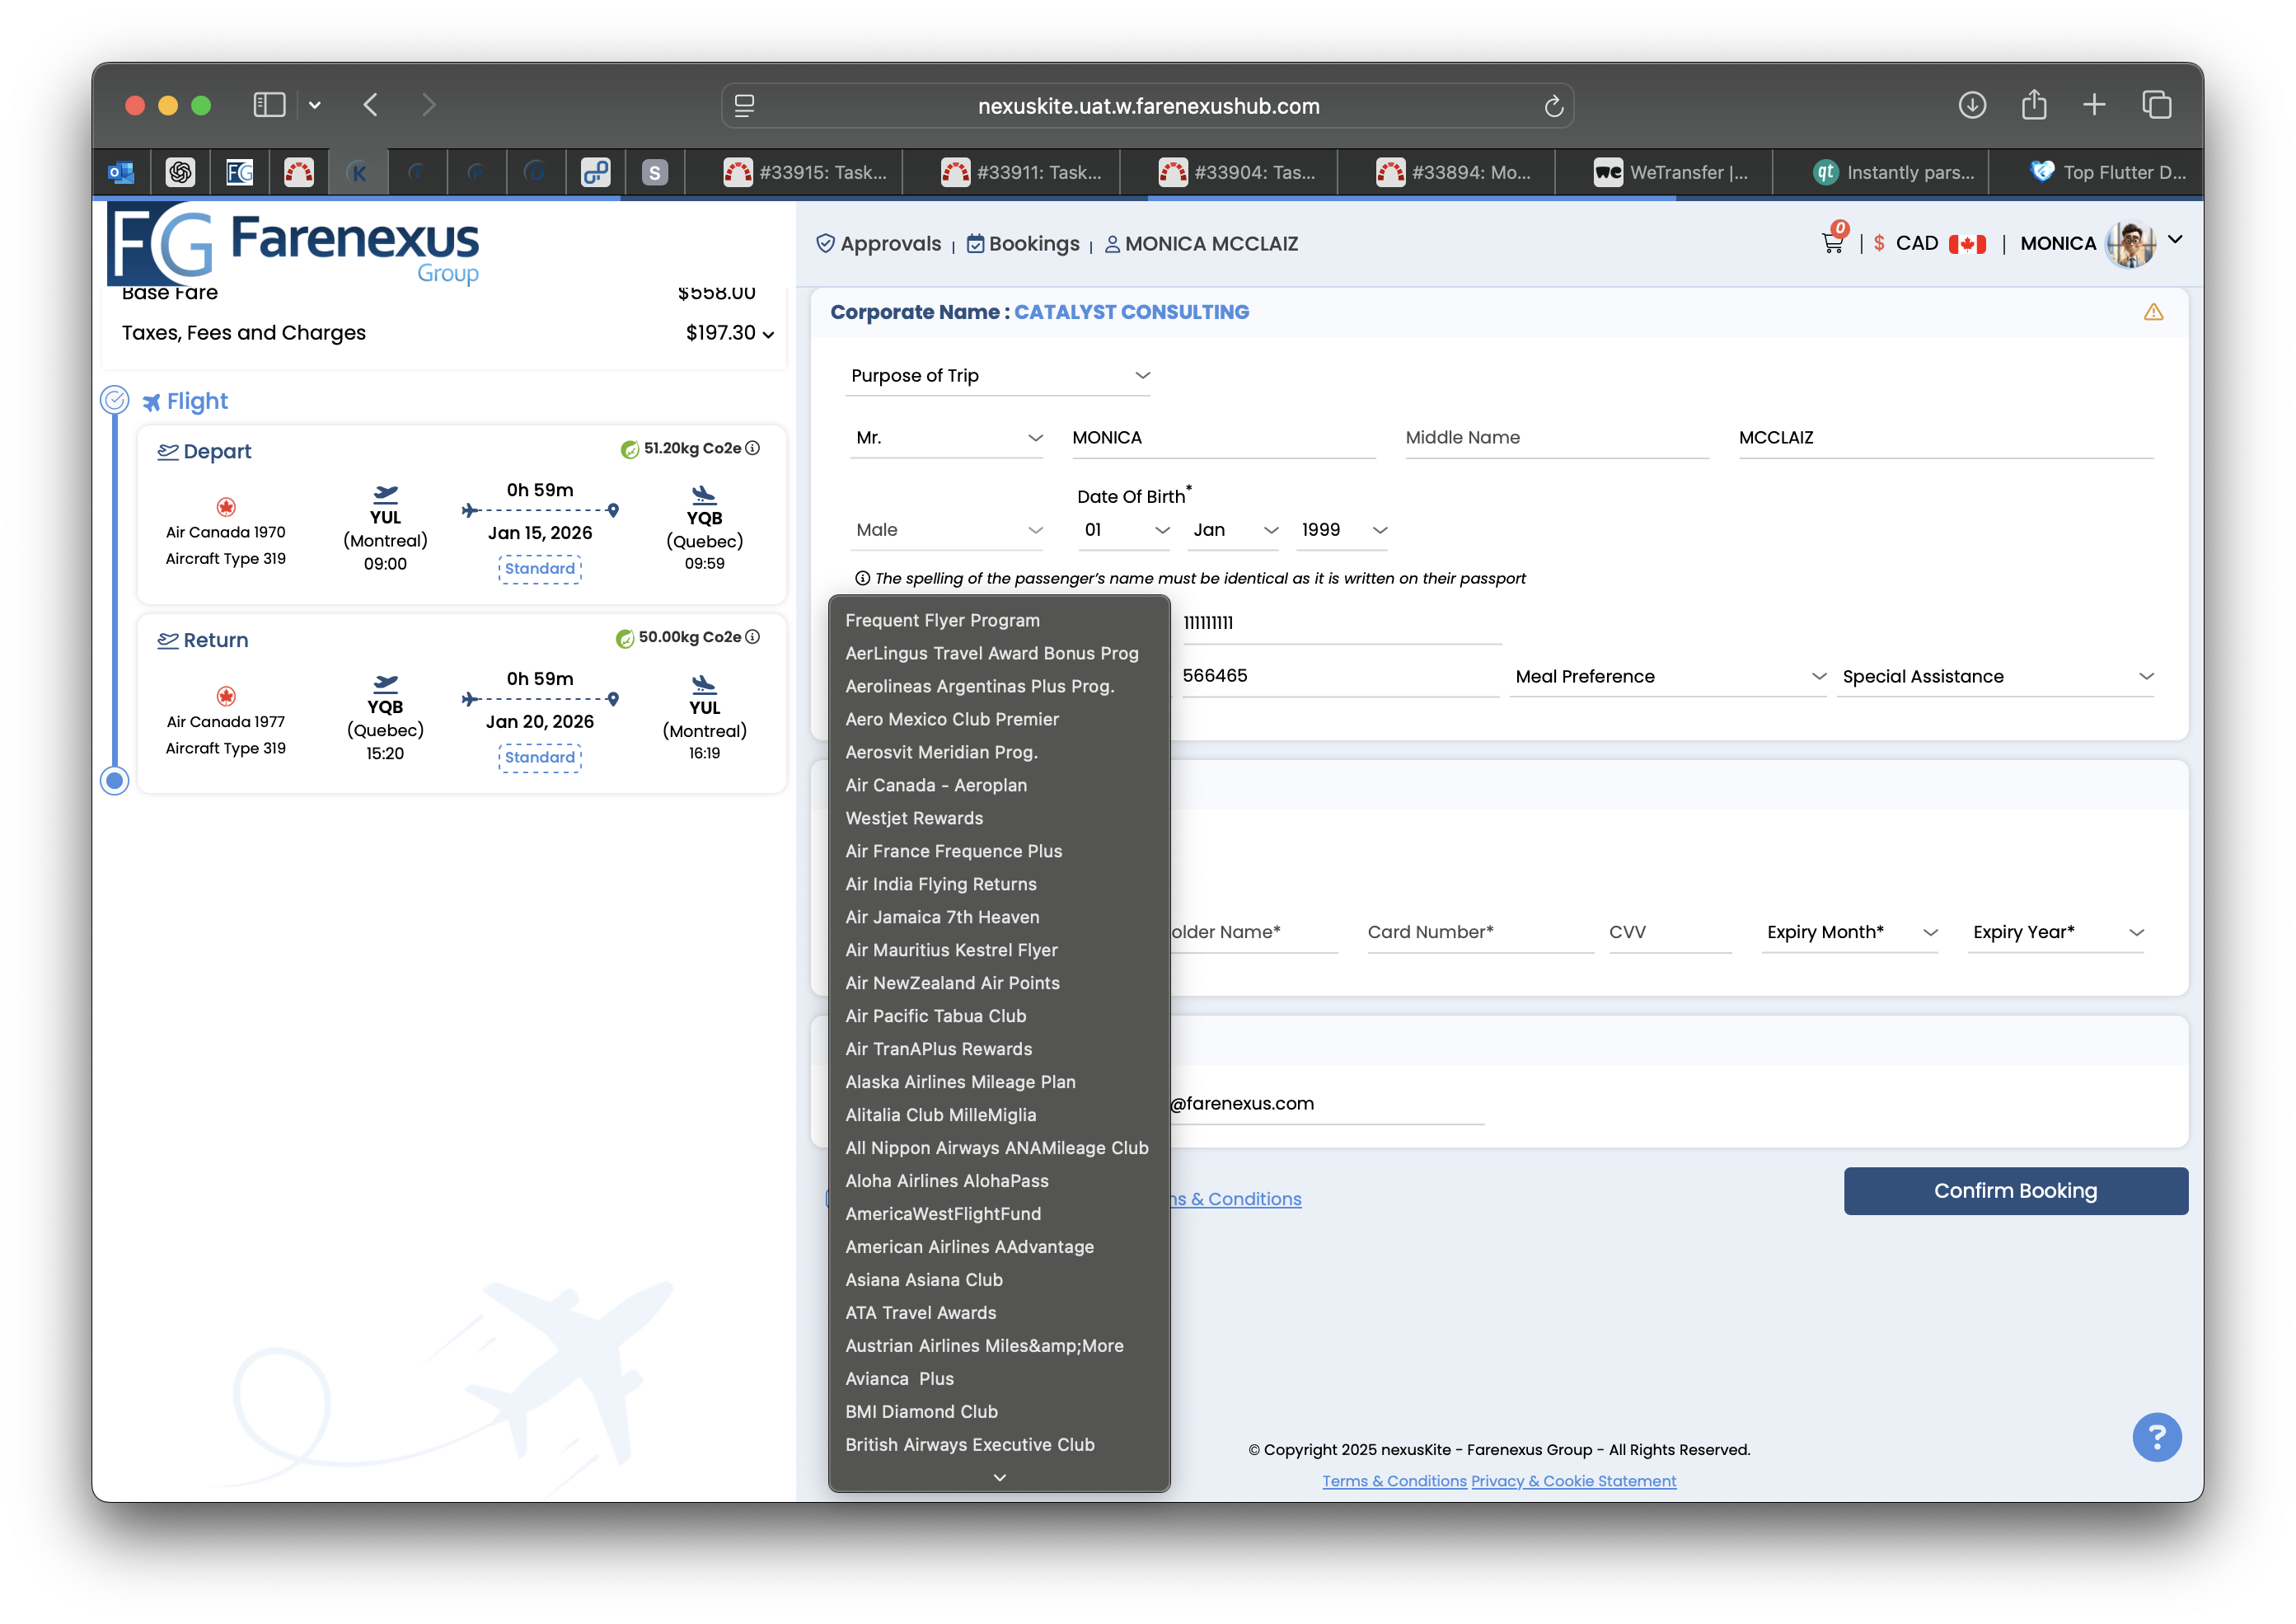Screen dimensions: 2296x1624
Task: Click the Farenexus Group logo
Action: click(x=294, y=244)
